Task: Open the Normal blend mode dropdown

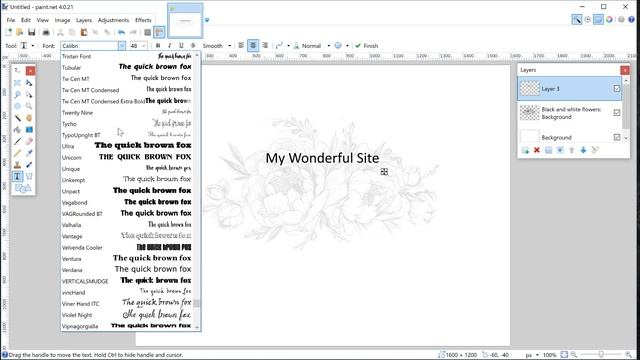Action: tap(329, 46)
